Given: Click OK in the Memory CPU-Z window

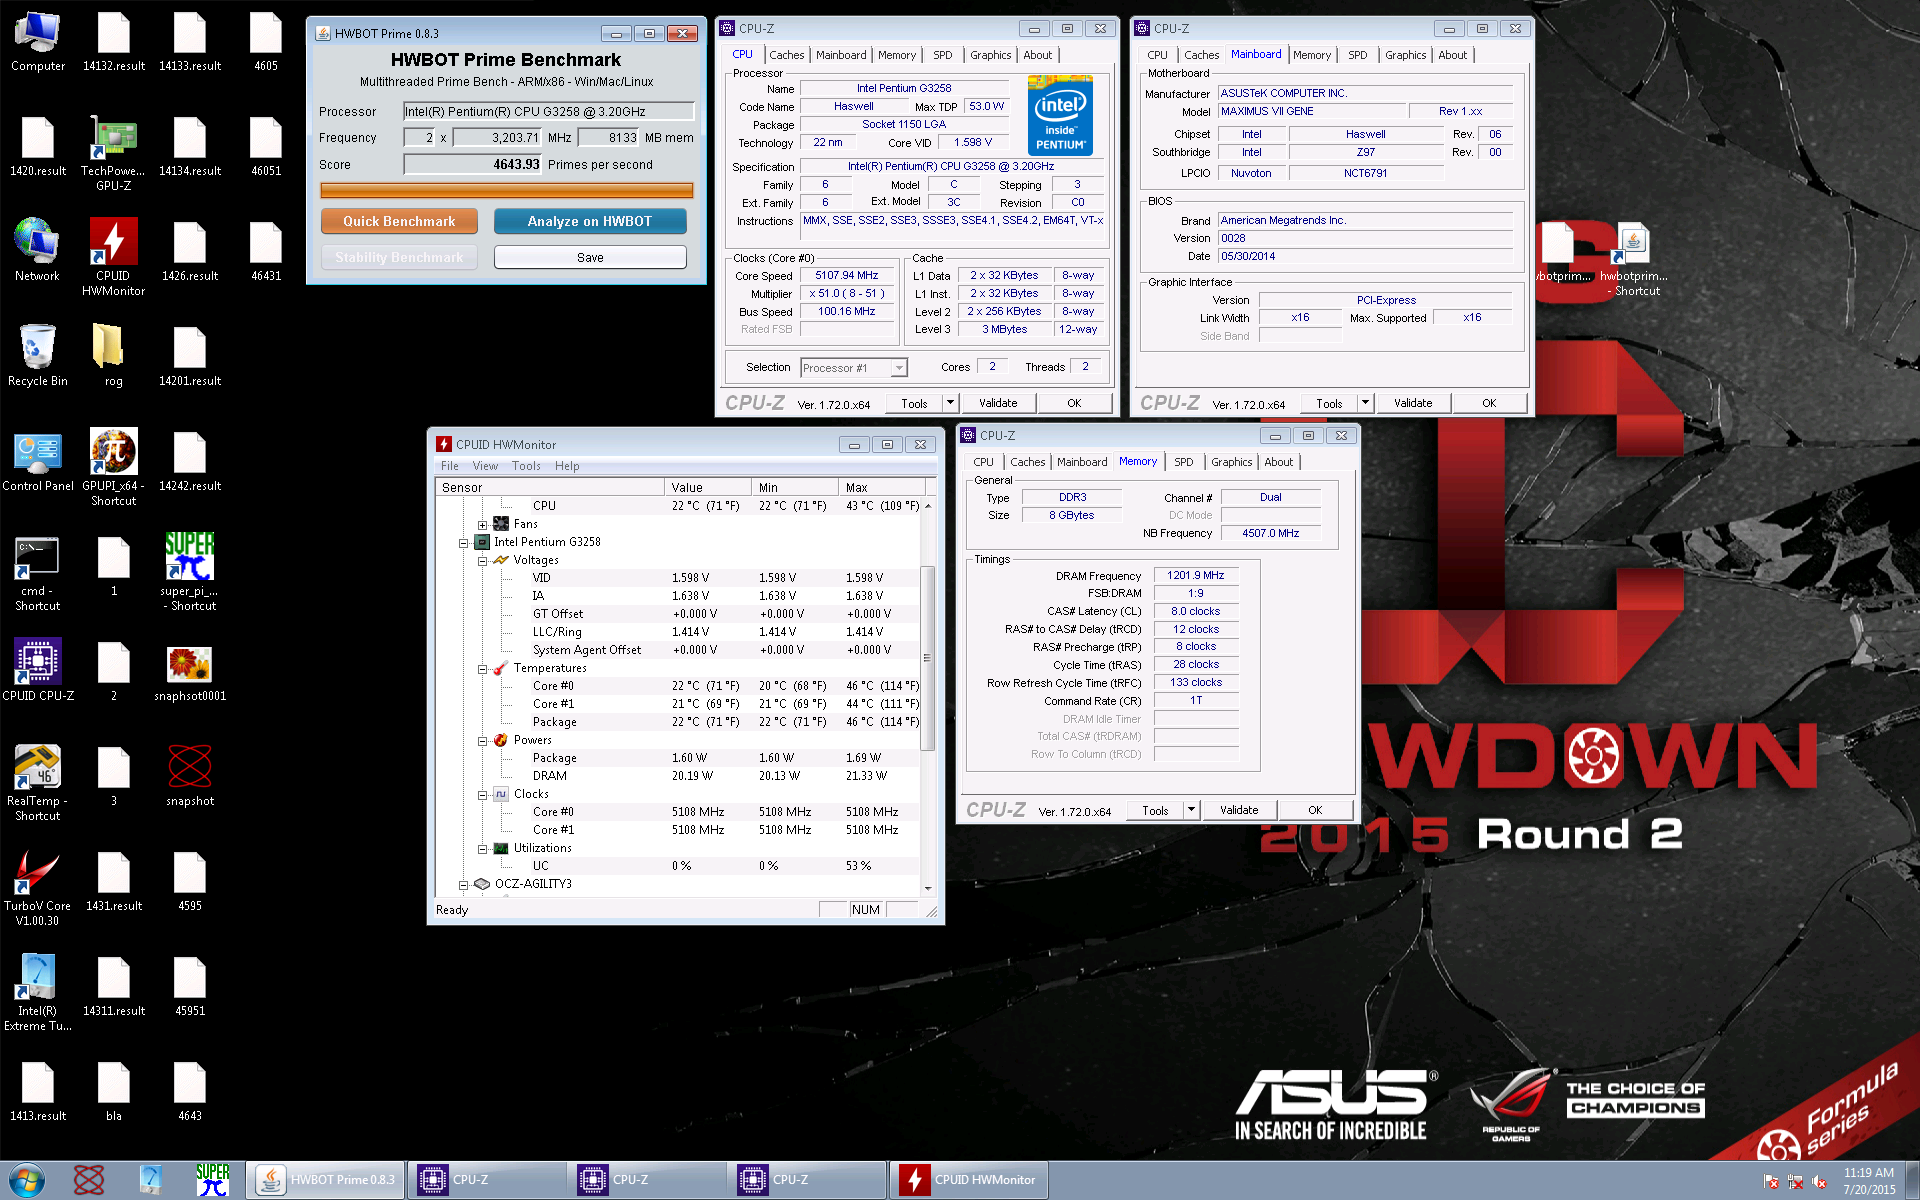Looking at the screenshot, I should tap(1315, 810).
